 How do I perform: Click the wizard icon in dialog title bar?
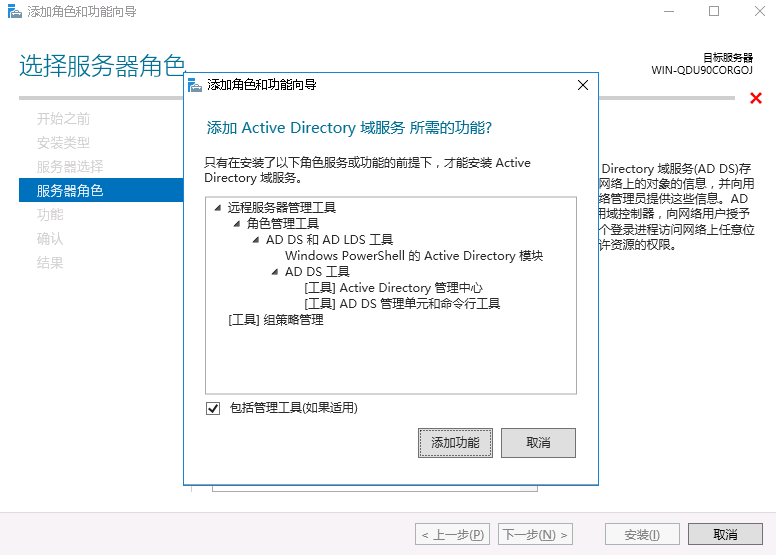pyautogui.click(x=195, y=85)
